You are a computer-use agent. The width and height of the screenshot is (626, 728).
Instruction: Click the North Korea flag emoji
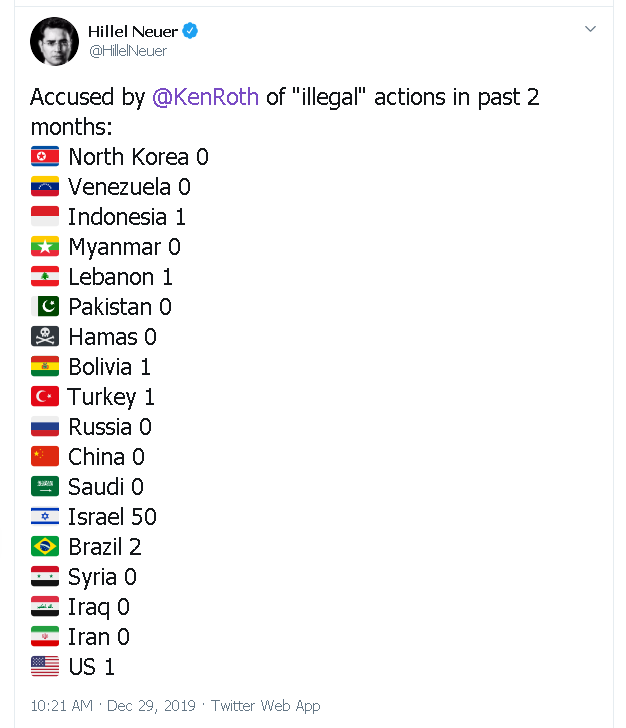pos(45,157)
